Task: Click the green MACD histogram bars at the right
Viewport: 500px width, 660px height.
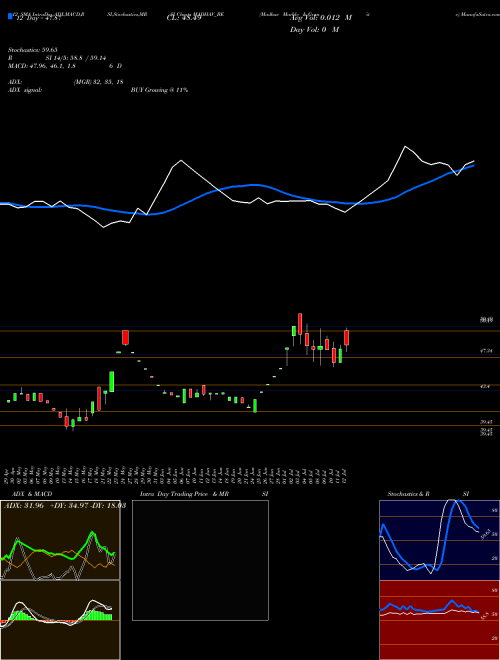Action: click(98, 615)
